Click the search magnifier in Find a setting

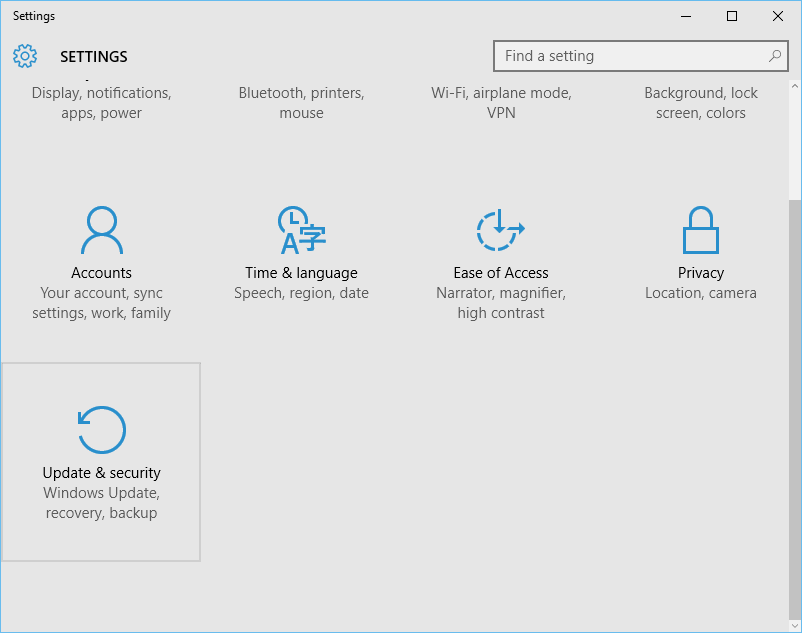point(775,56)
